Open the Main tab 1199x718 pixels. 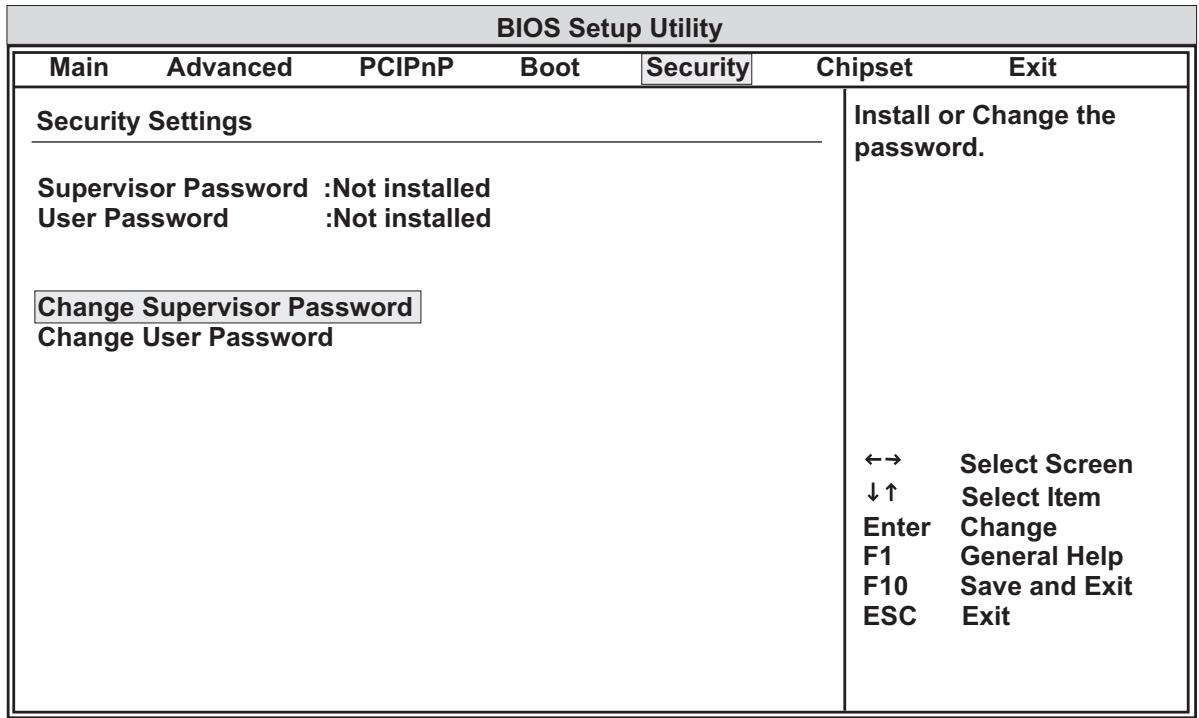(x=79, y=67)
